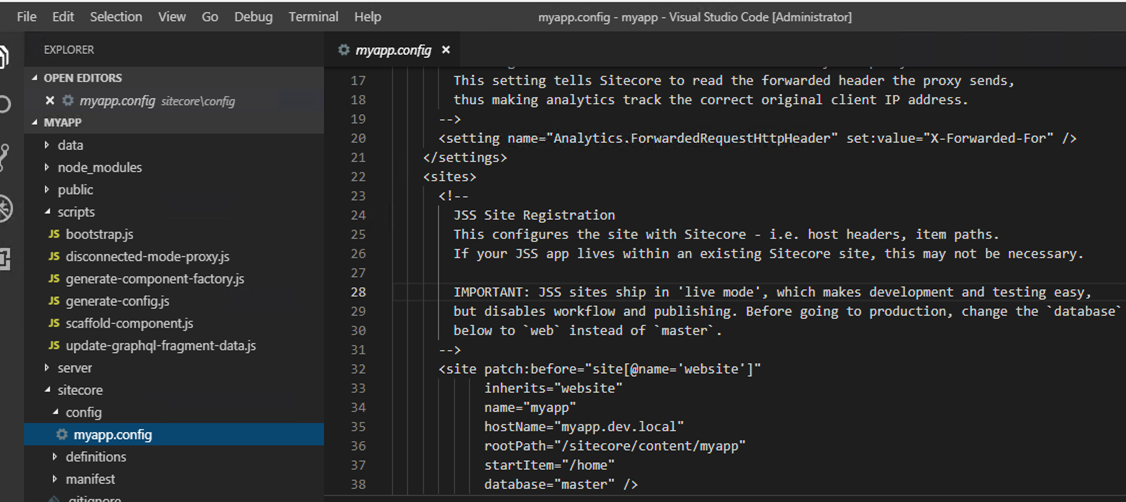
Task: Click the site patch:before line
Action: click(x=600, y=369)
